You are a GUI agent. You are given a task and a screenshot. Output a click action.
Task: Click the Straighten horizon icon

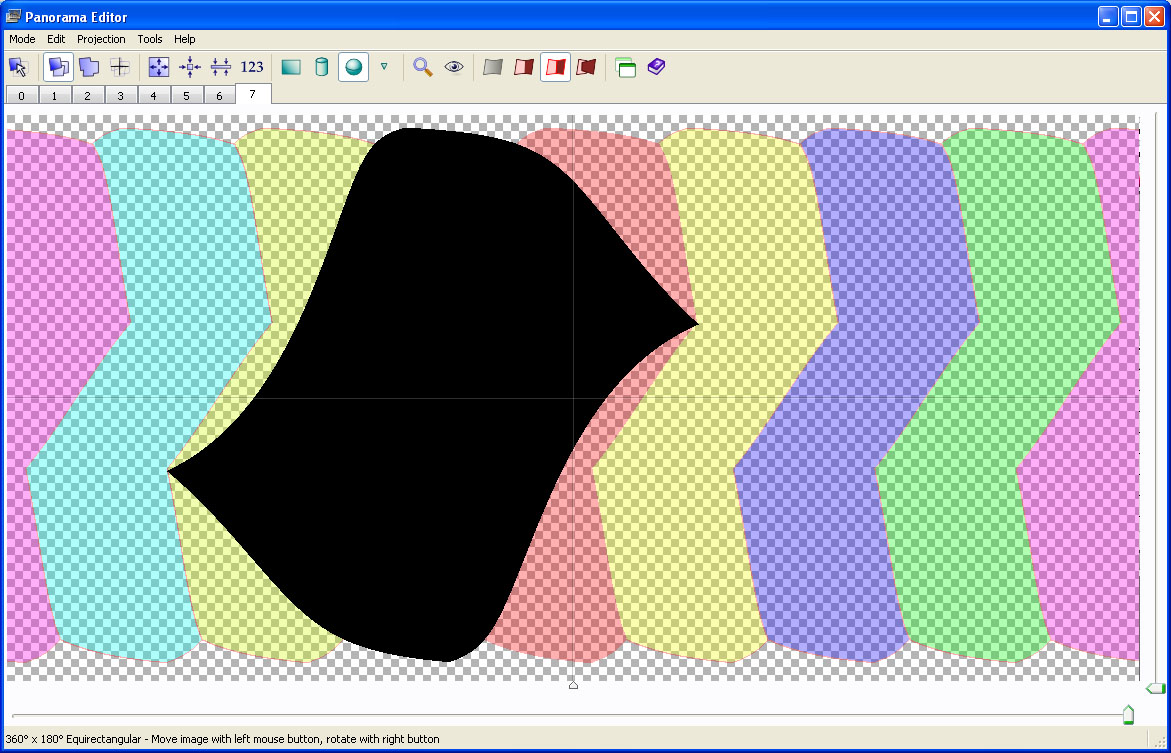point(221,67)
